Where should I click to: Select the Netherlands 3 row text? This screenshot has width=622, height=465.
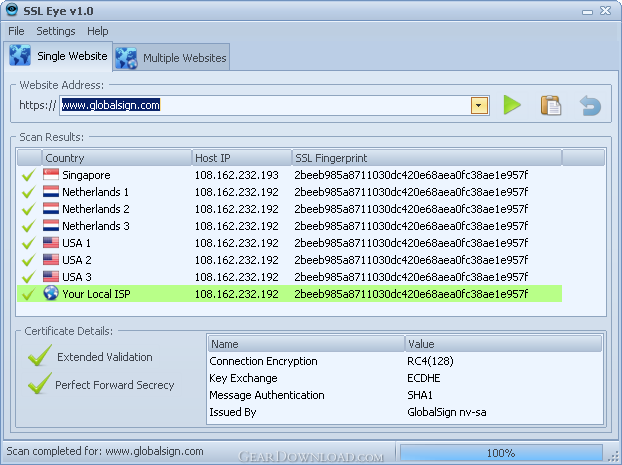[96, 226]
